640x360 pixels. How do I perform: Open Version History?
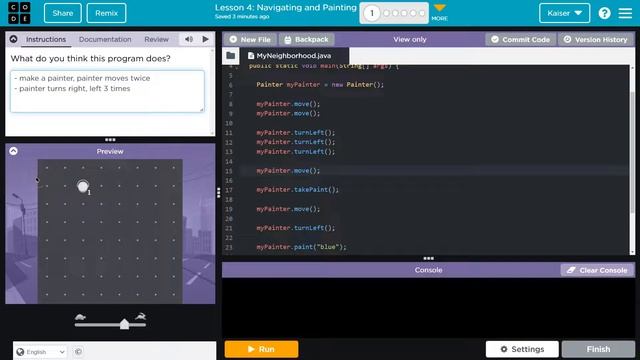[596, 40]
